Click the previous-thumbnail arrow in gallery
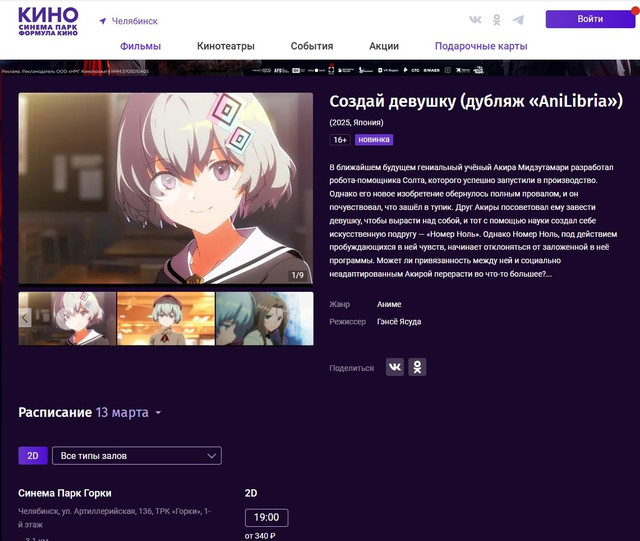Viewport: 640px width, 541px height. 25,318
